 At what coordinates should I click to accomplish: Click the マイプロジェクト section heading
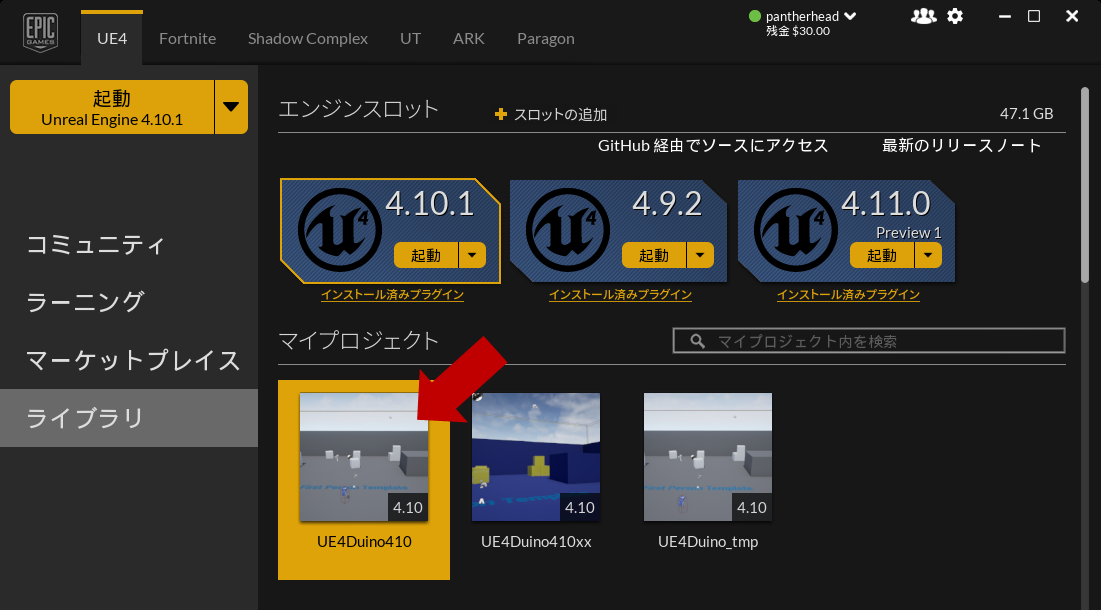(359, 340)
